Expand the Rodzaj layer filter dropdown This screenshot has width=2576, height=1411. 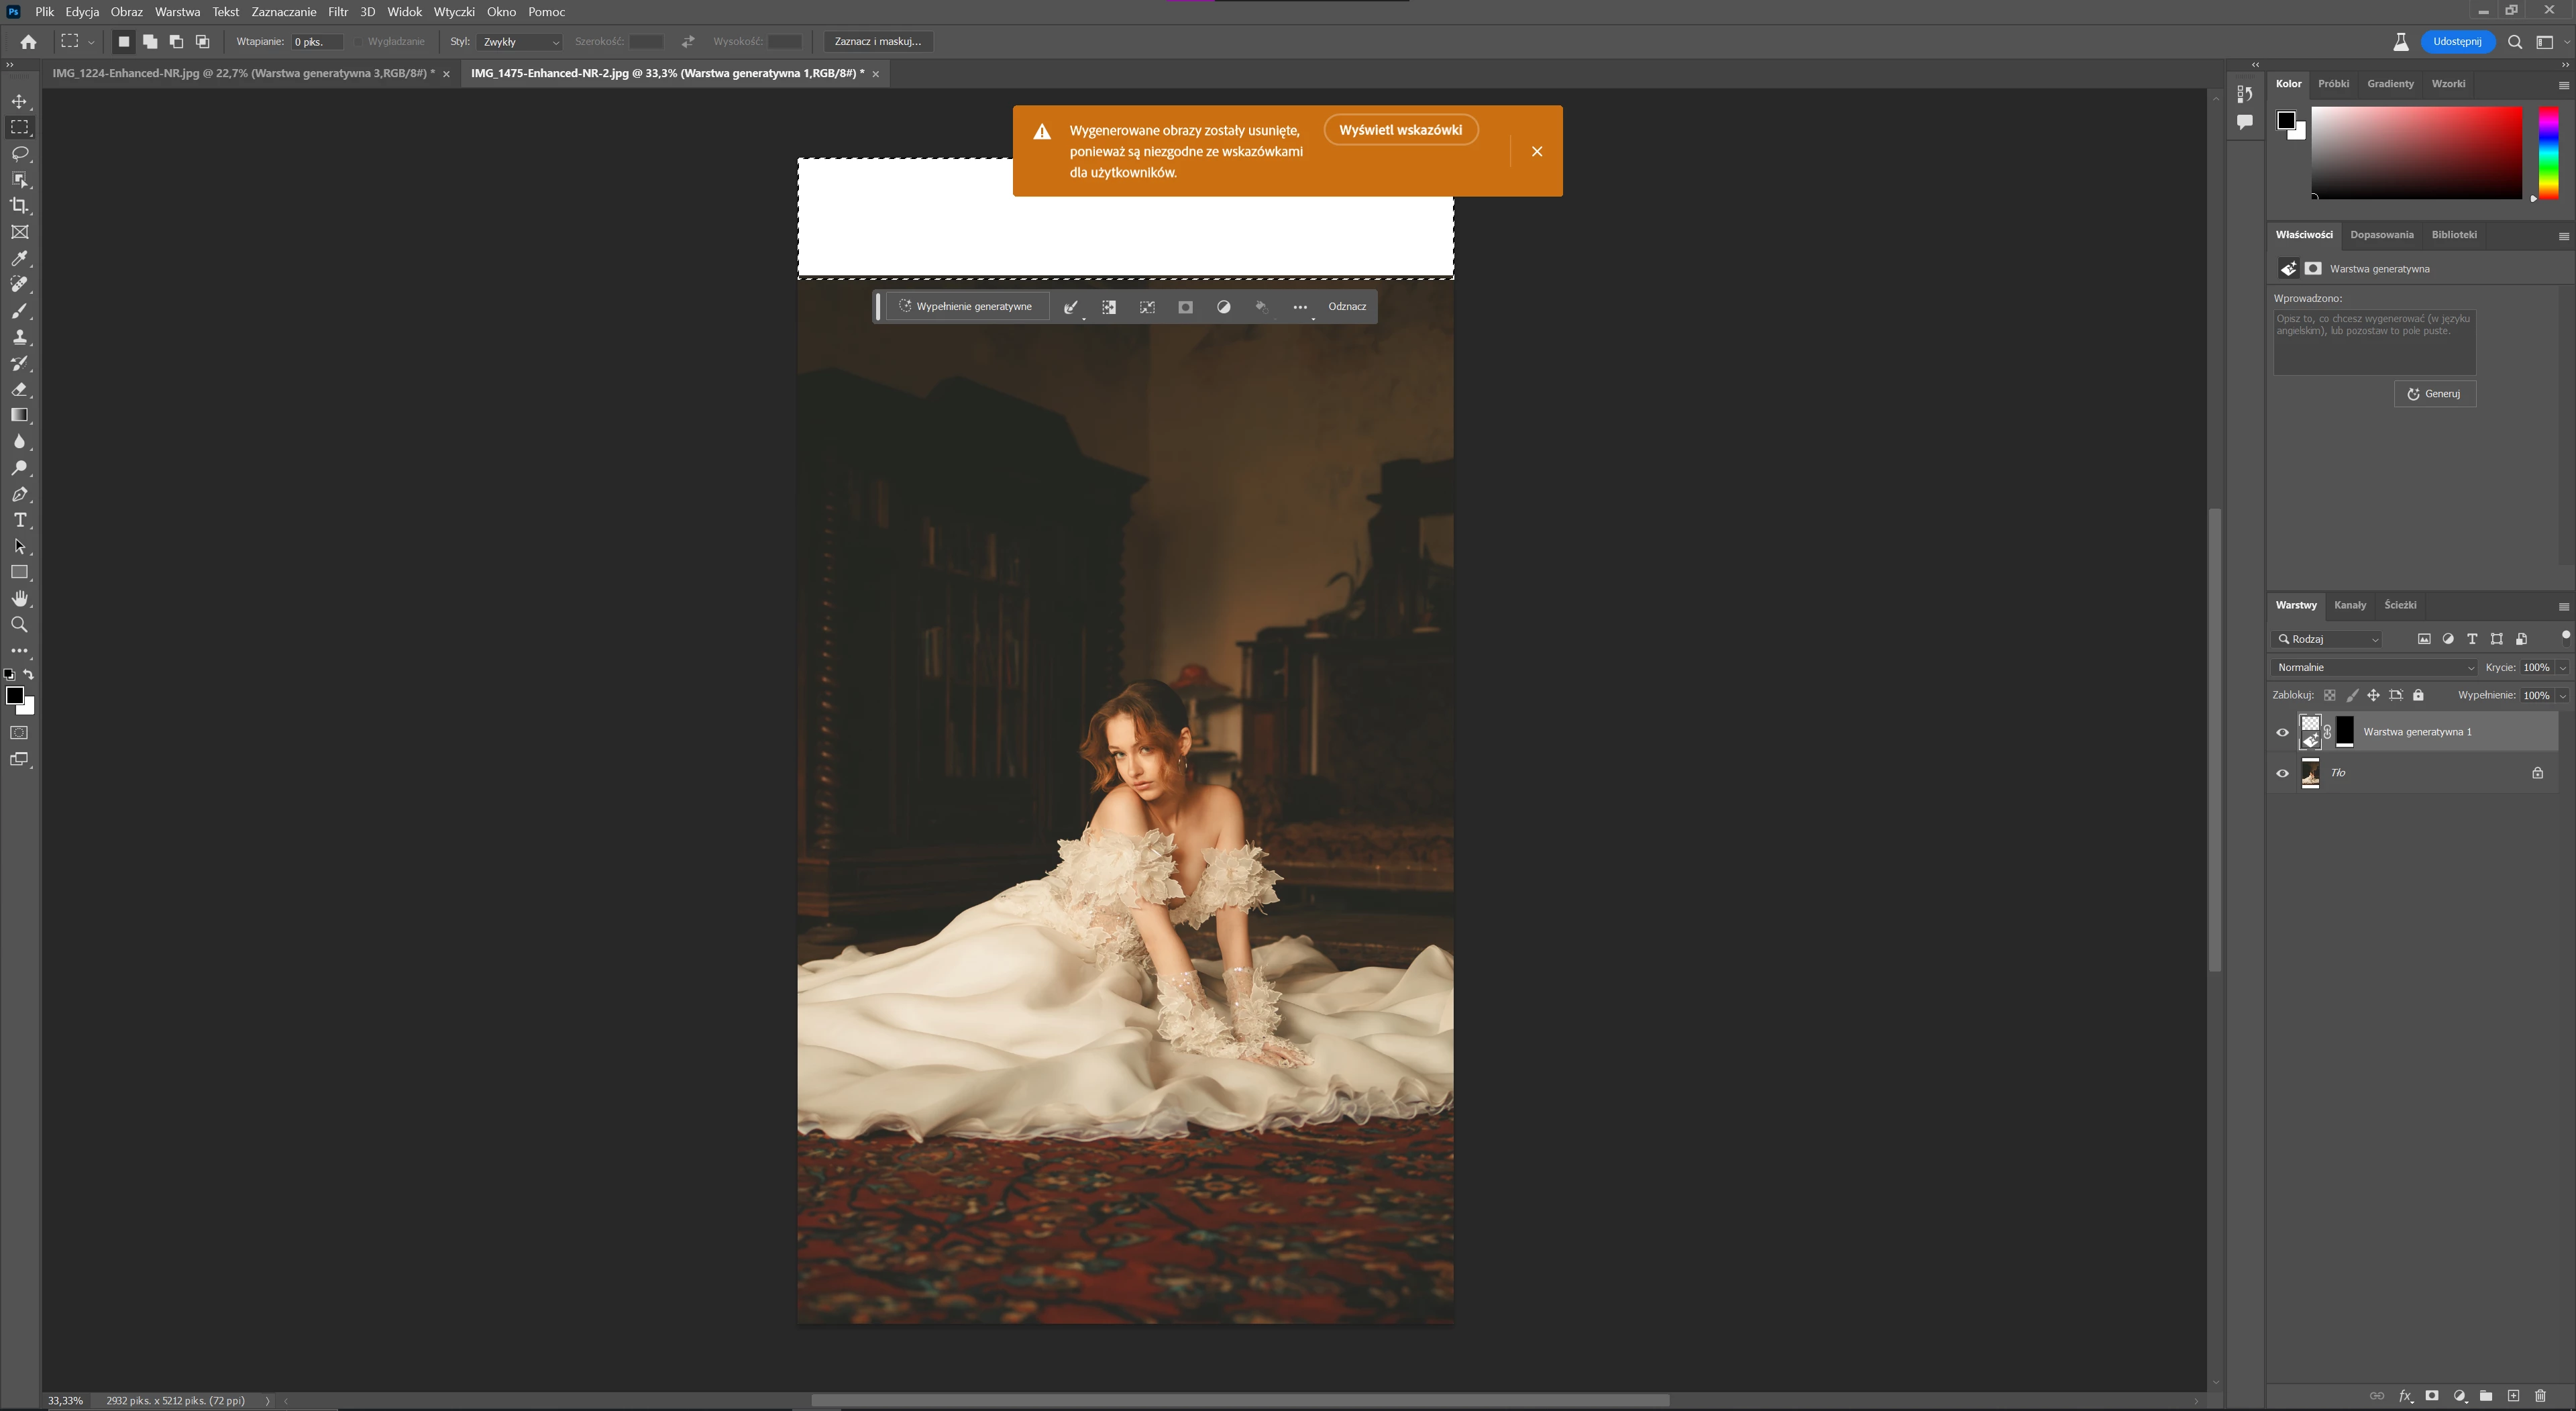click(2327, 639)
